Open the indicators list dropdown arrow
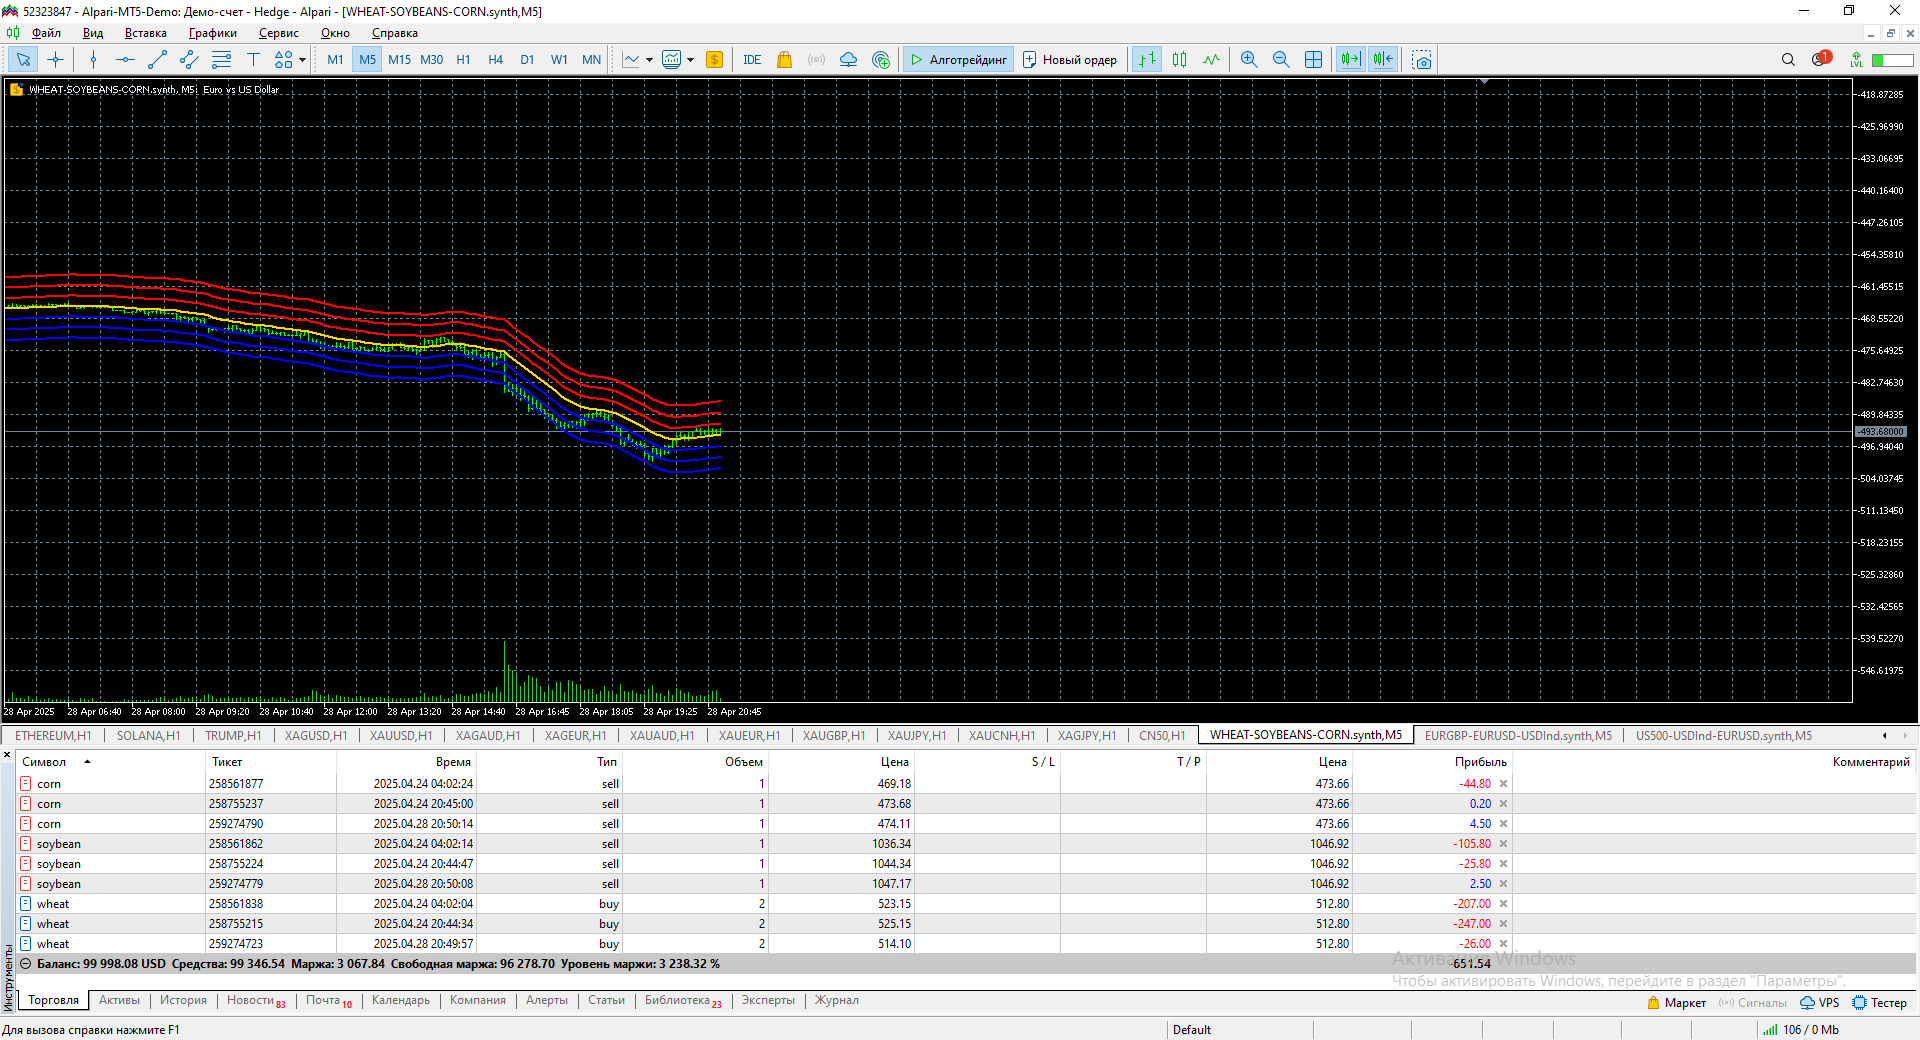Screen dimensions: 1920x1040 649,60
